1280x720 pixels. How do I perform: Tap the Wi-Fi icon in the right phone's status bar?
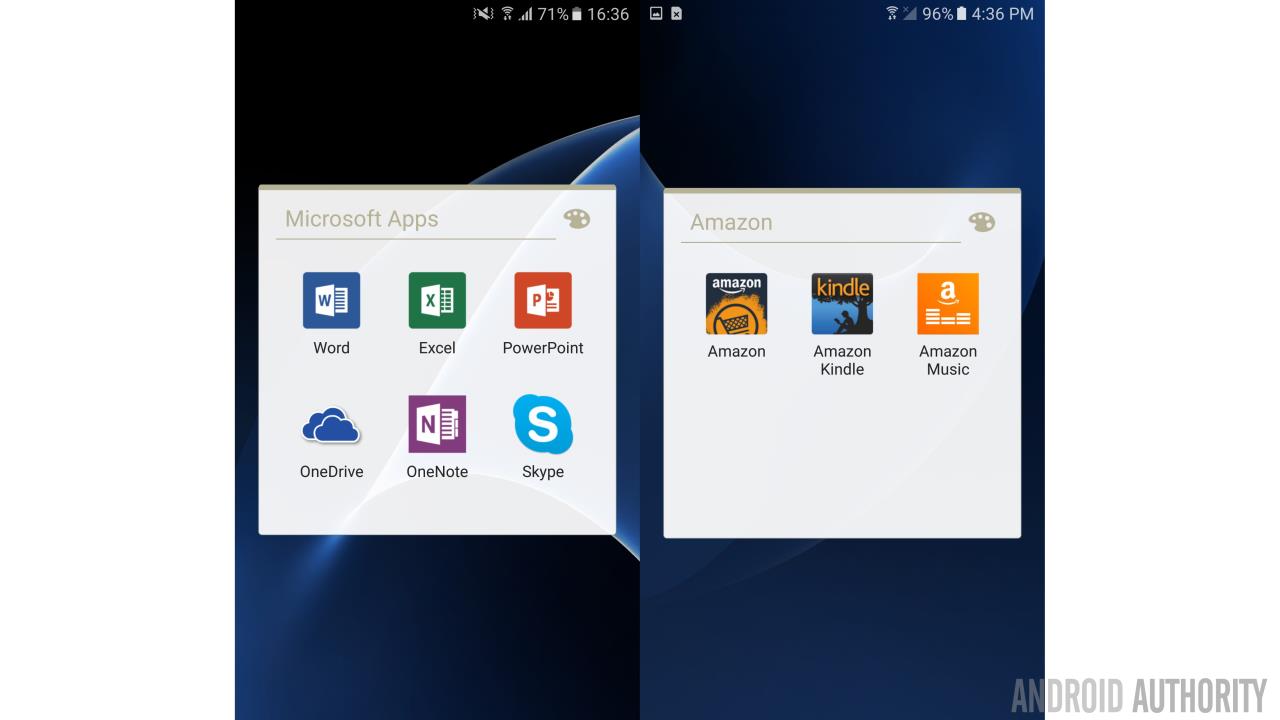click(x=892, y=14)
